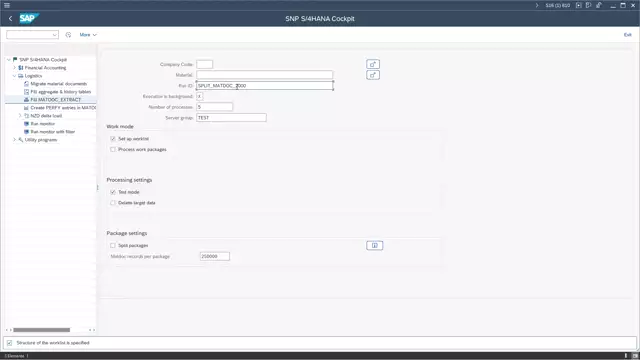Click the Exit button
The image size is (640, 360).
click(627, 35)
